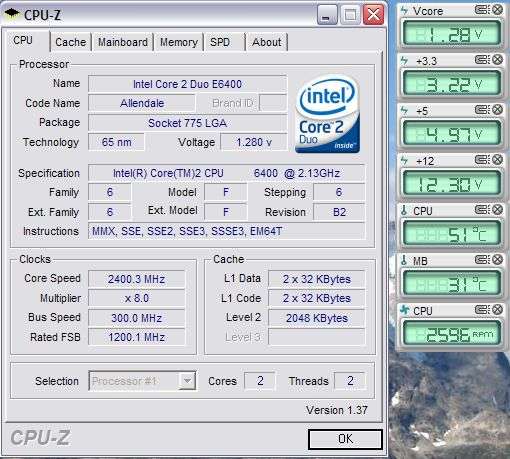This screenshot has height=459, width=510.
Task: Select the Memory tab
Action: tap(179, 42)
